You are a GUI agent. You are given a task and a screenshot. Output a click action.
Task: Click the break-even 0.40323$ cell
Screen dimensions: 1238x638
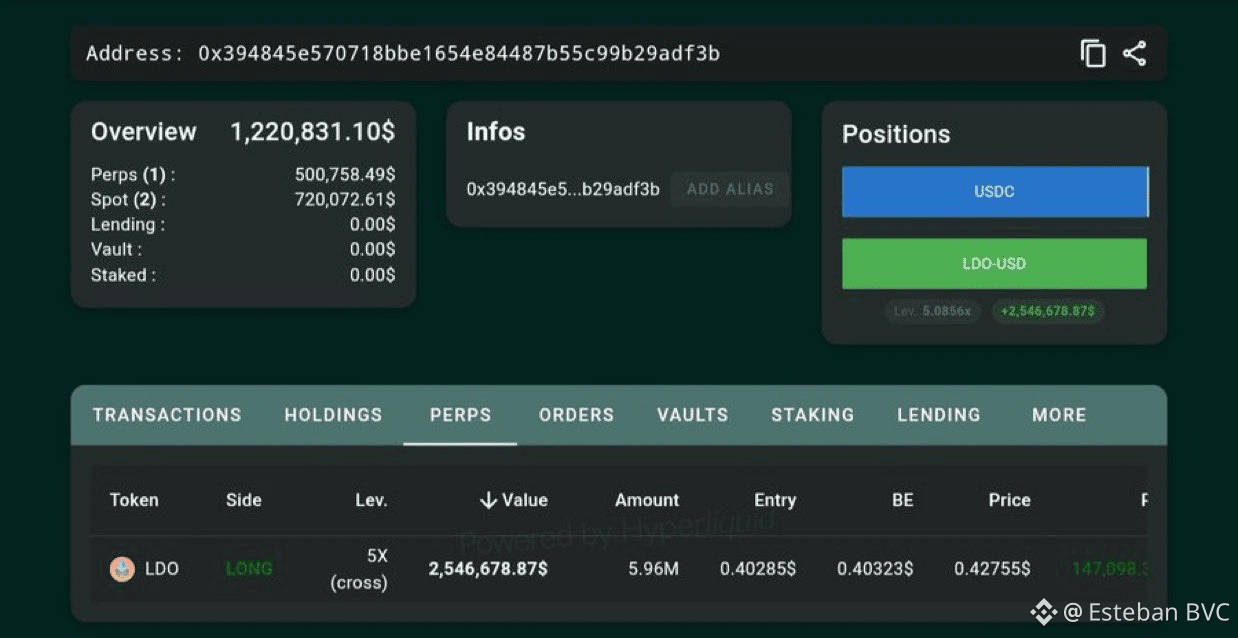coord(875,568)
